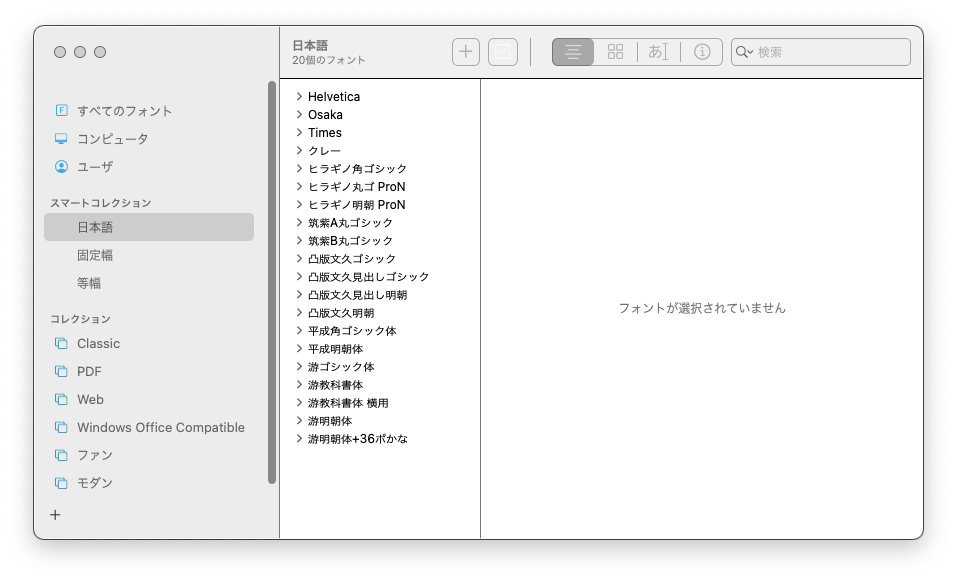This screenshot has height=581, width=957.
Task: Open the Classic collection
Action: pyautogui.click(x=149, y=344)
